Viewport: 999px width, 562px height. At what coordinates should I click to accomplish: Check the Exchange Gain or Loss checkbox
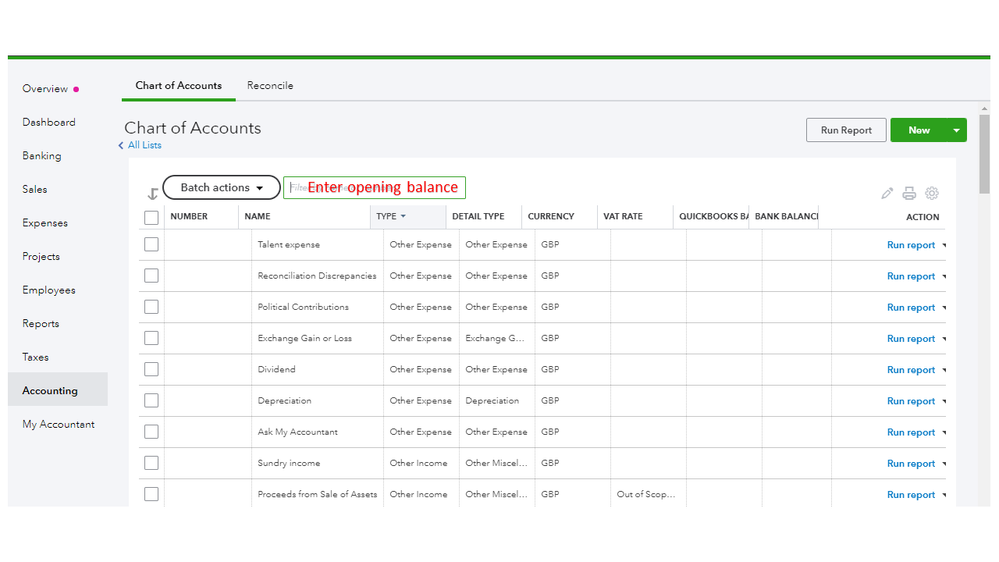tap(151, 338)
